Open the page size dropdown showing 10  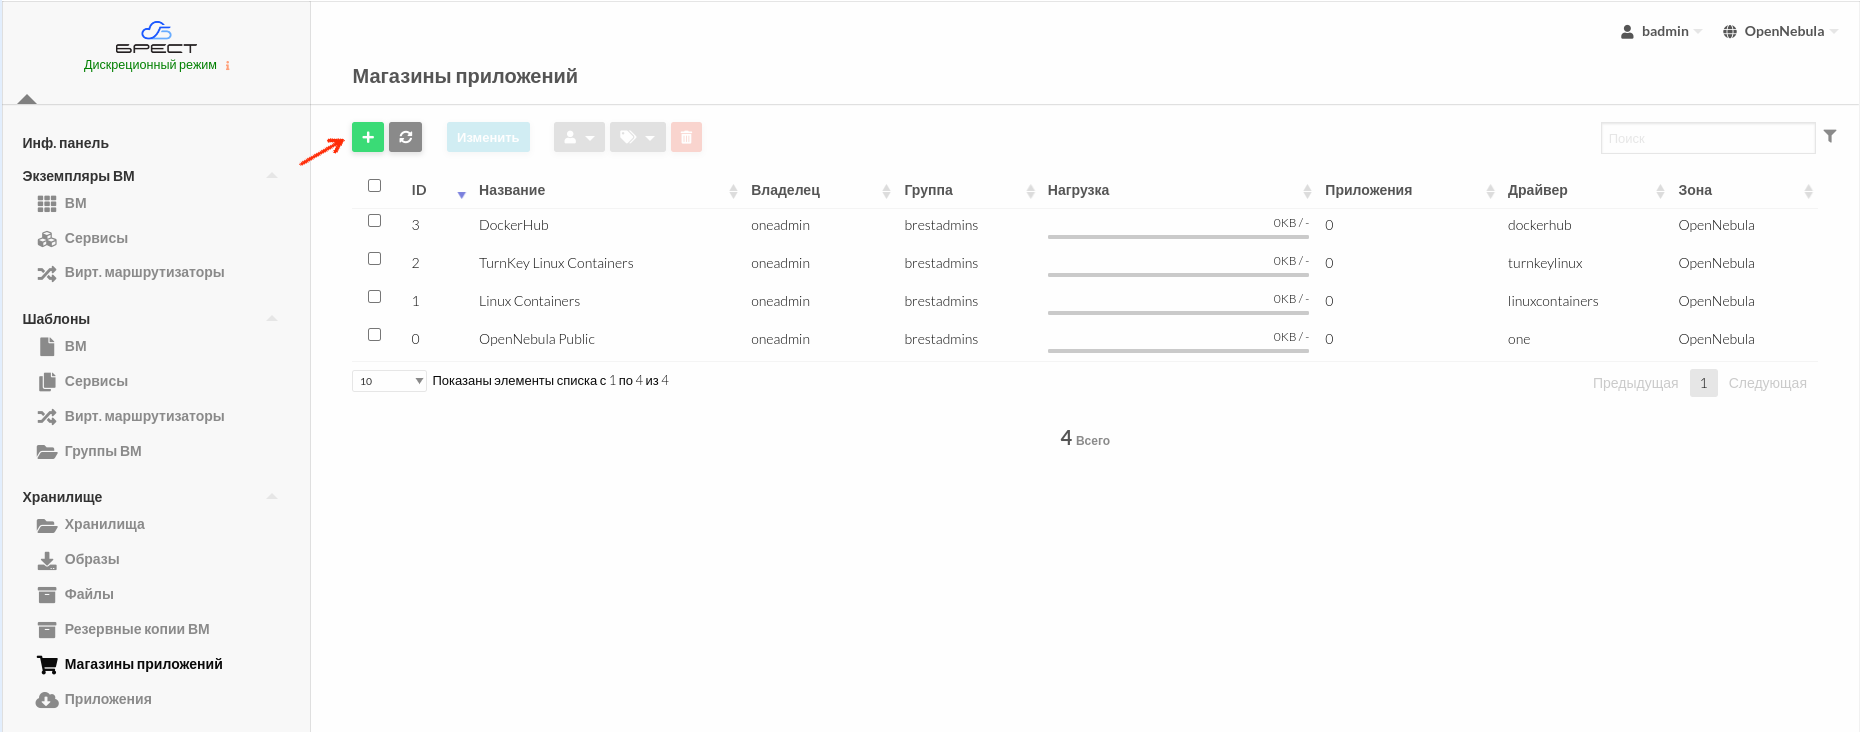389,381
